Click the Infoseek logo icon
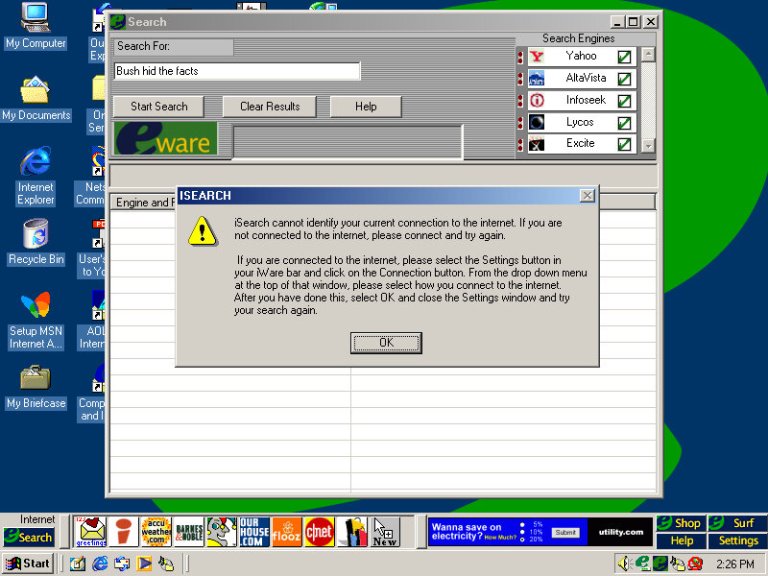 click(537, 101)
